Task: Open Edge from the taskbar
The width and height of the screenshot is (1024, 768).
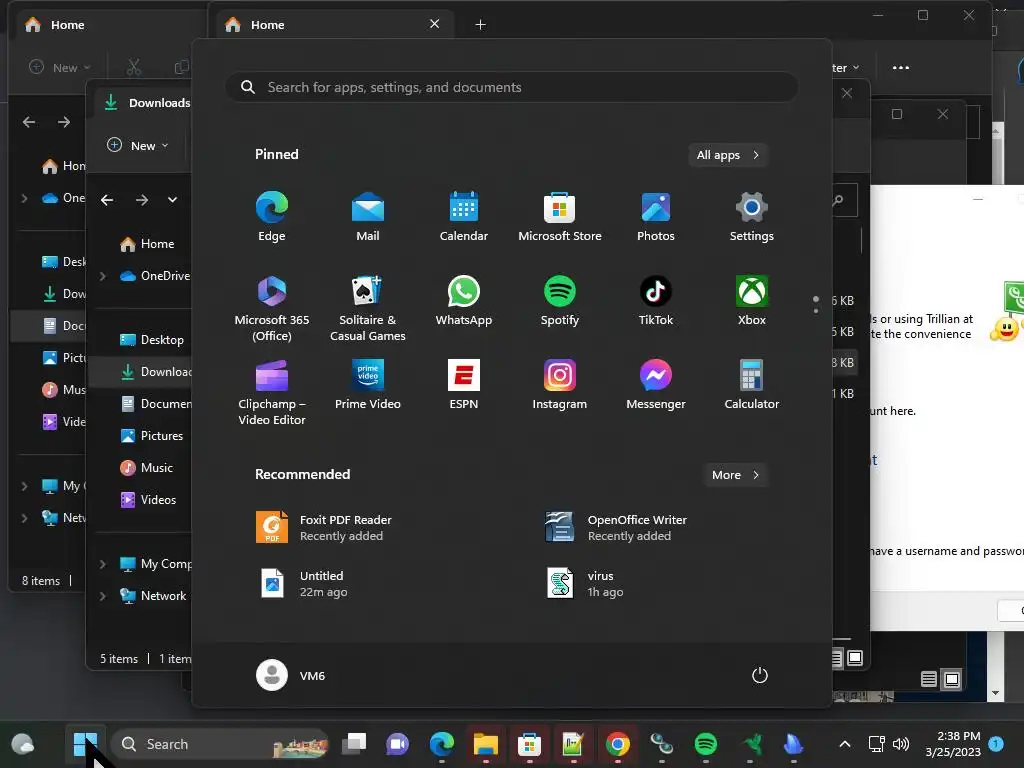Action: coord(441,744)
